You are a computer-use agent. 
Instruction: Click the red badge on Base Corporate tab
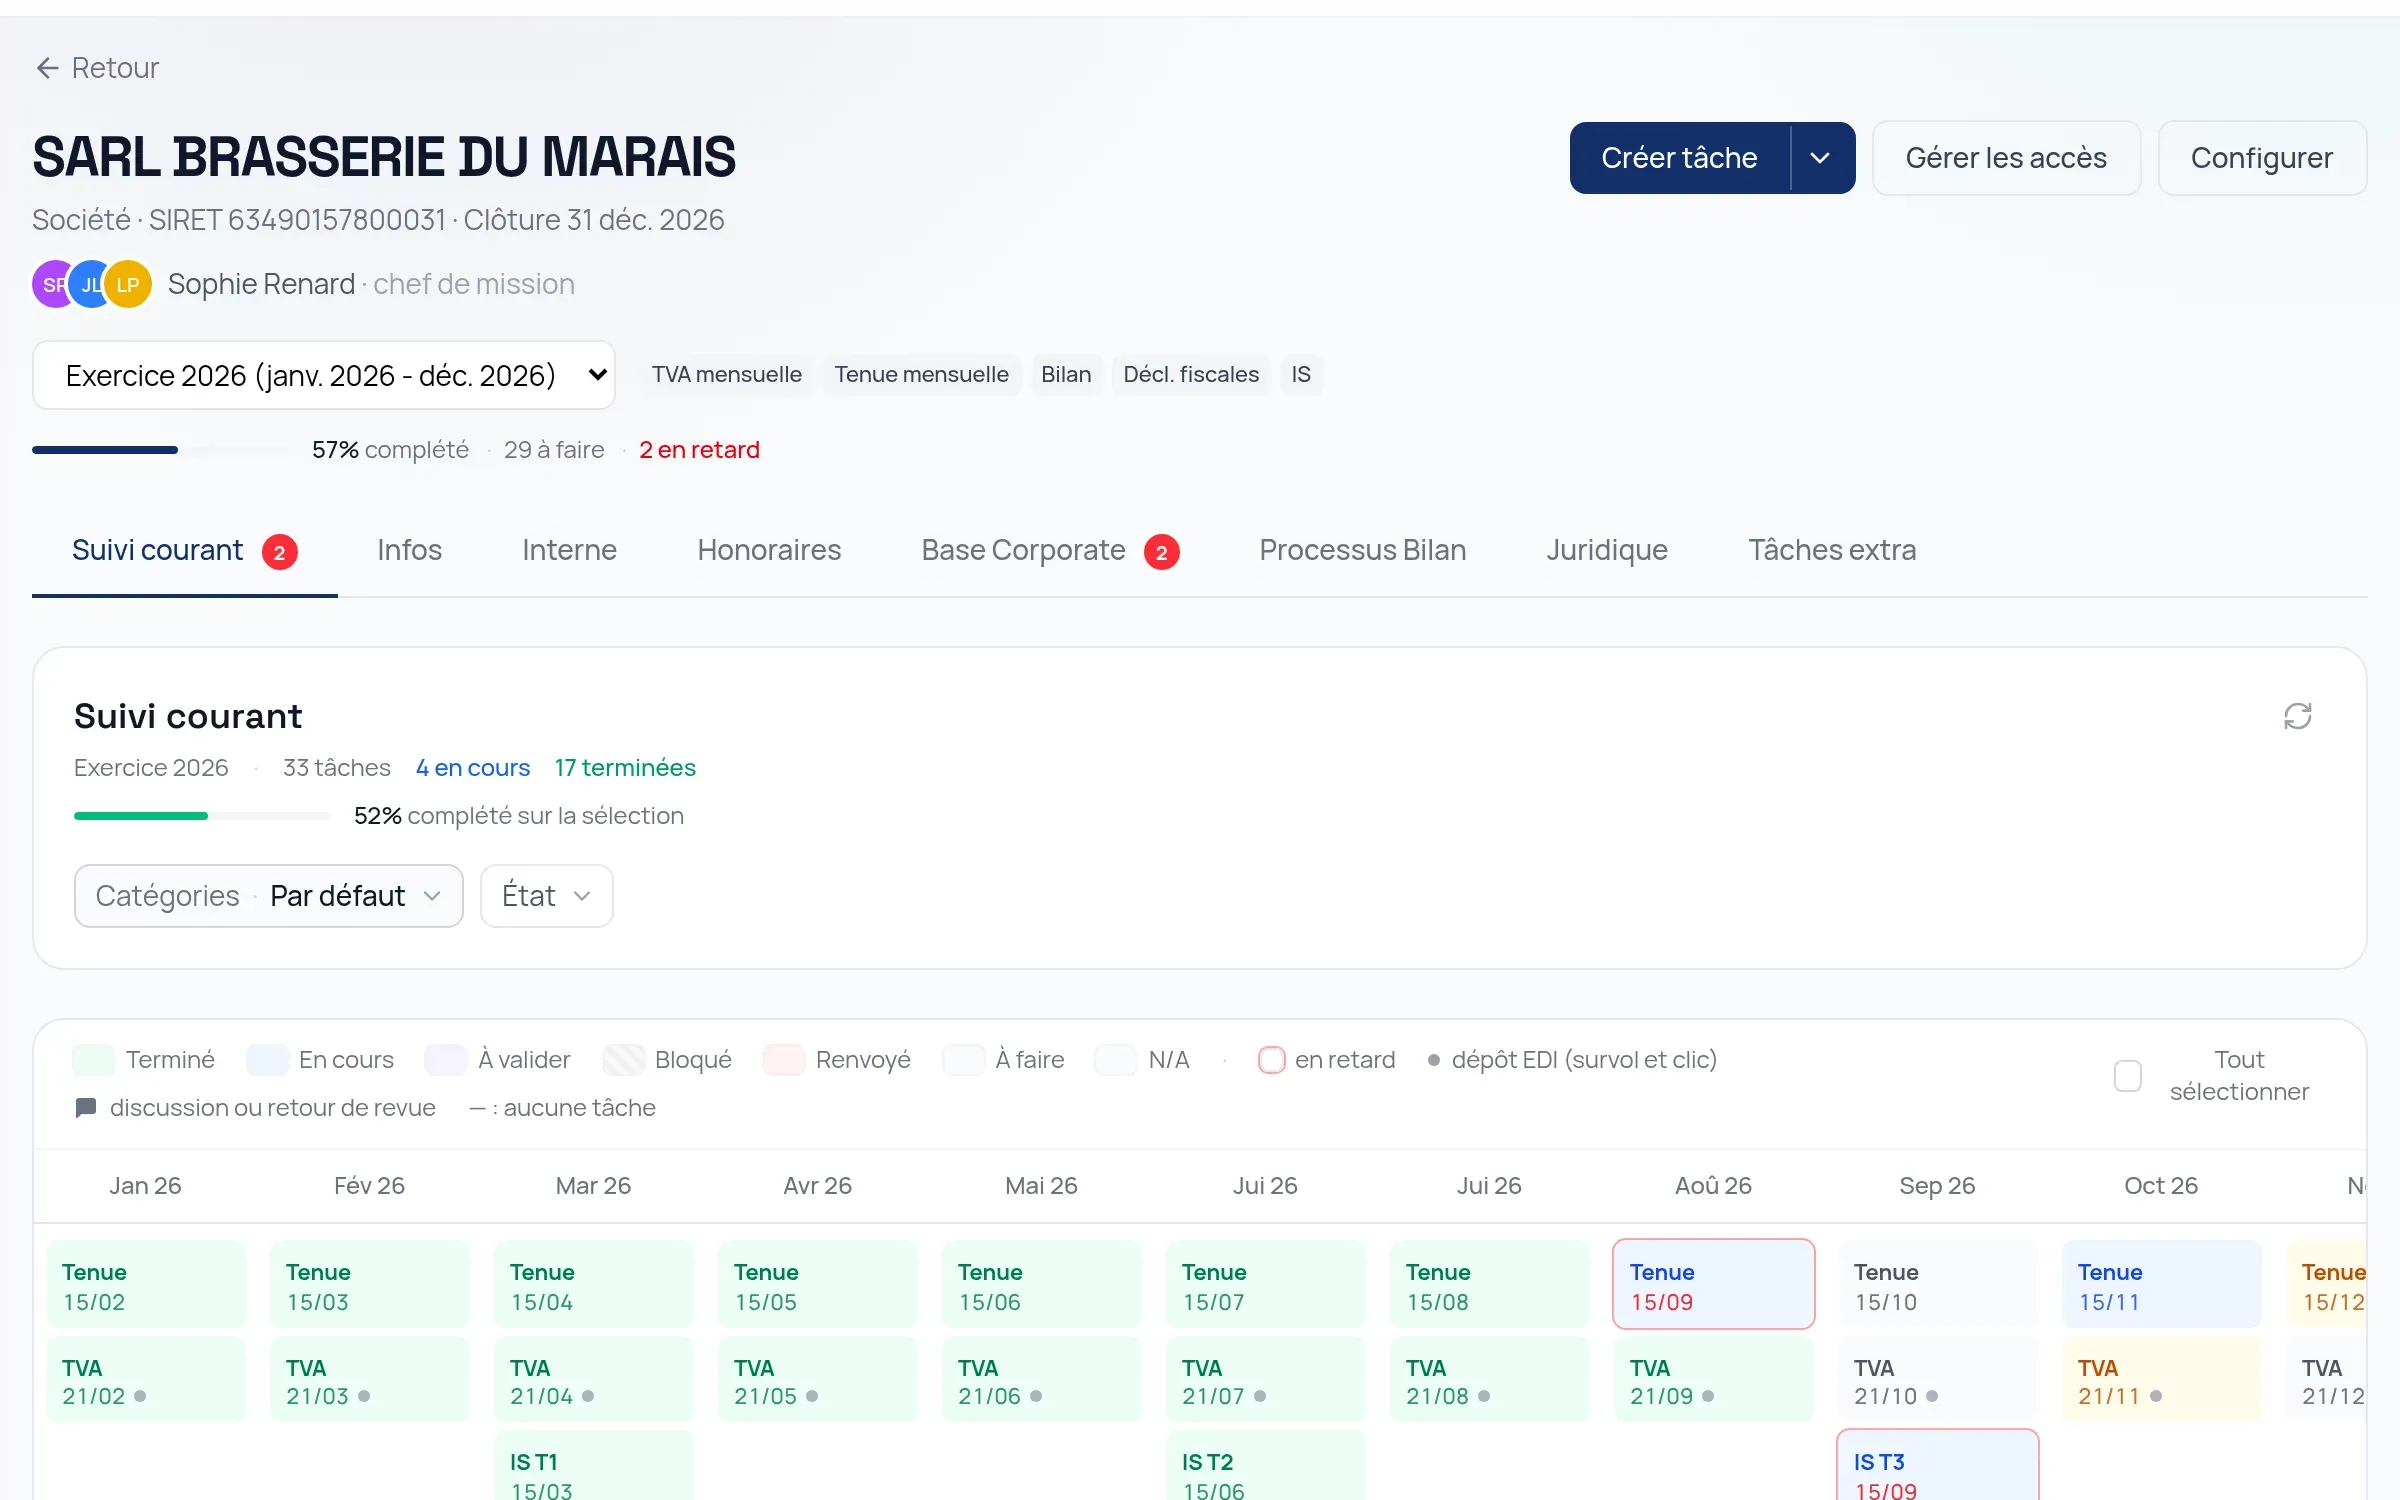[1161, 552]
